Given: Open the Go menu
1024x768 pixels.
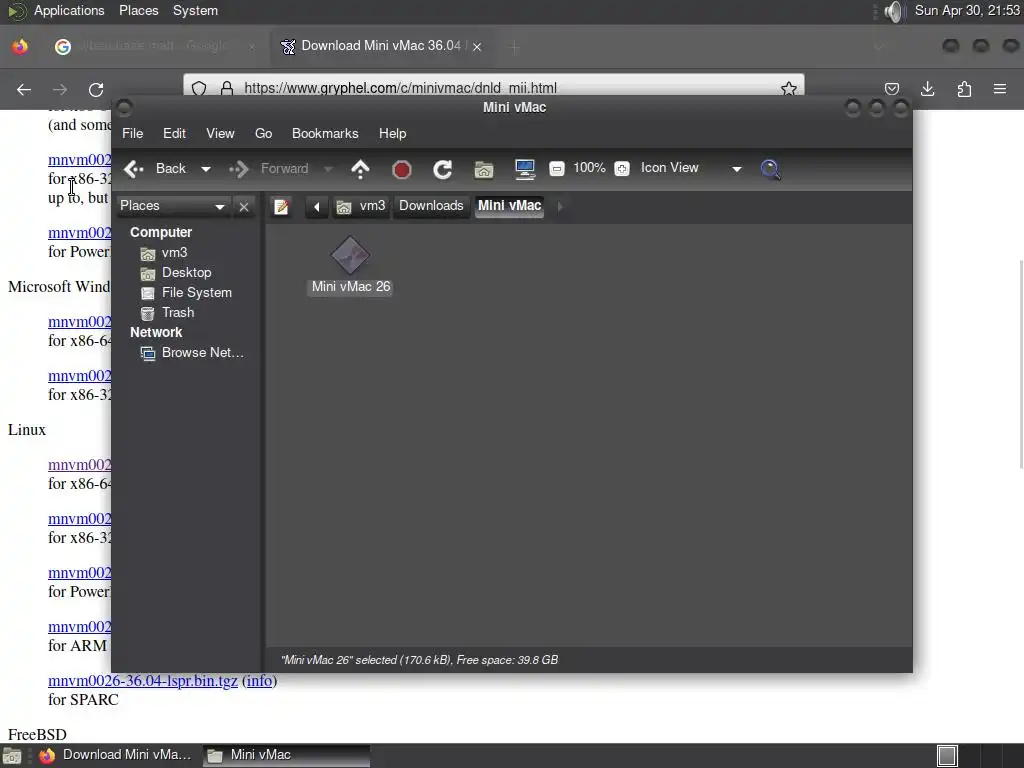Looking at the screenshot, I should click(263, 134).
